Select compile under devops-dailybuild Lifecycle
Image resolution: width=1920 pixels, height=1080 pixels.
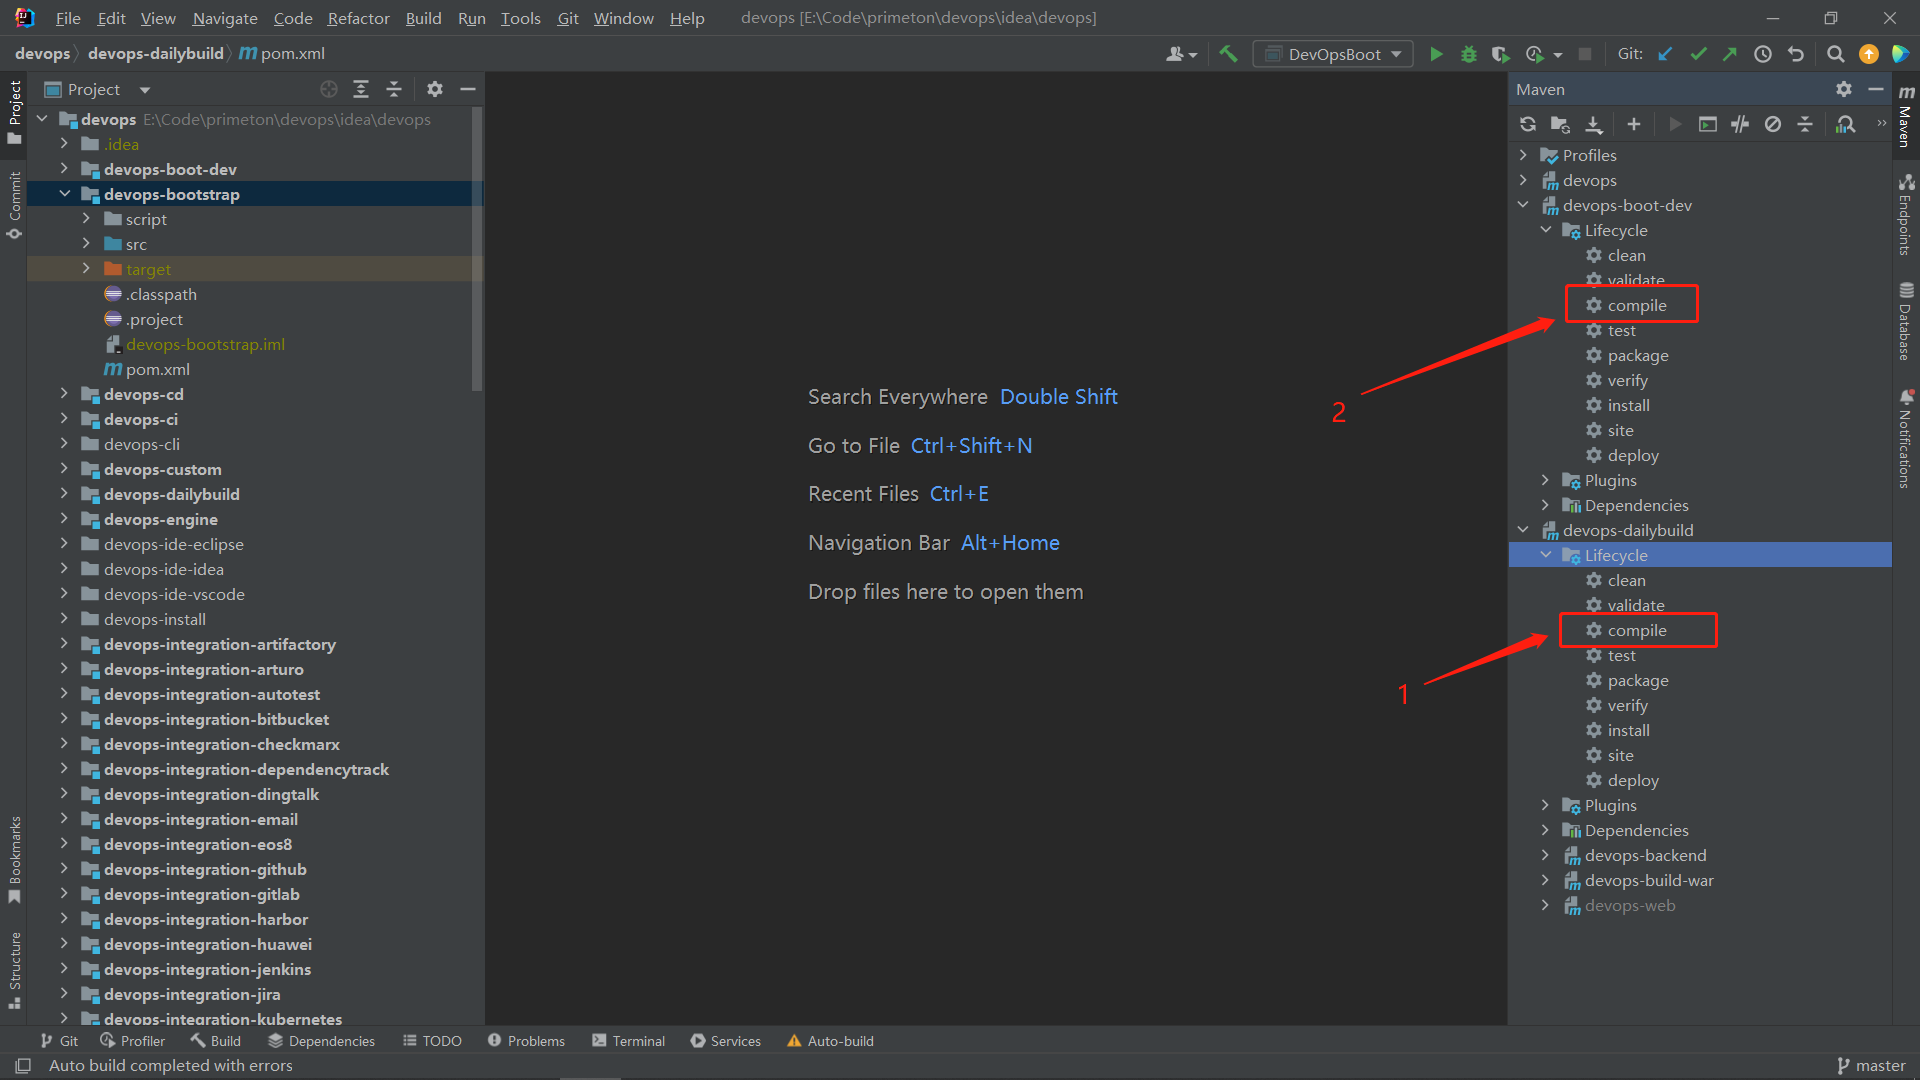pyautogui.click(x=1636, y=630)
